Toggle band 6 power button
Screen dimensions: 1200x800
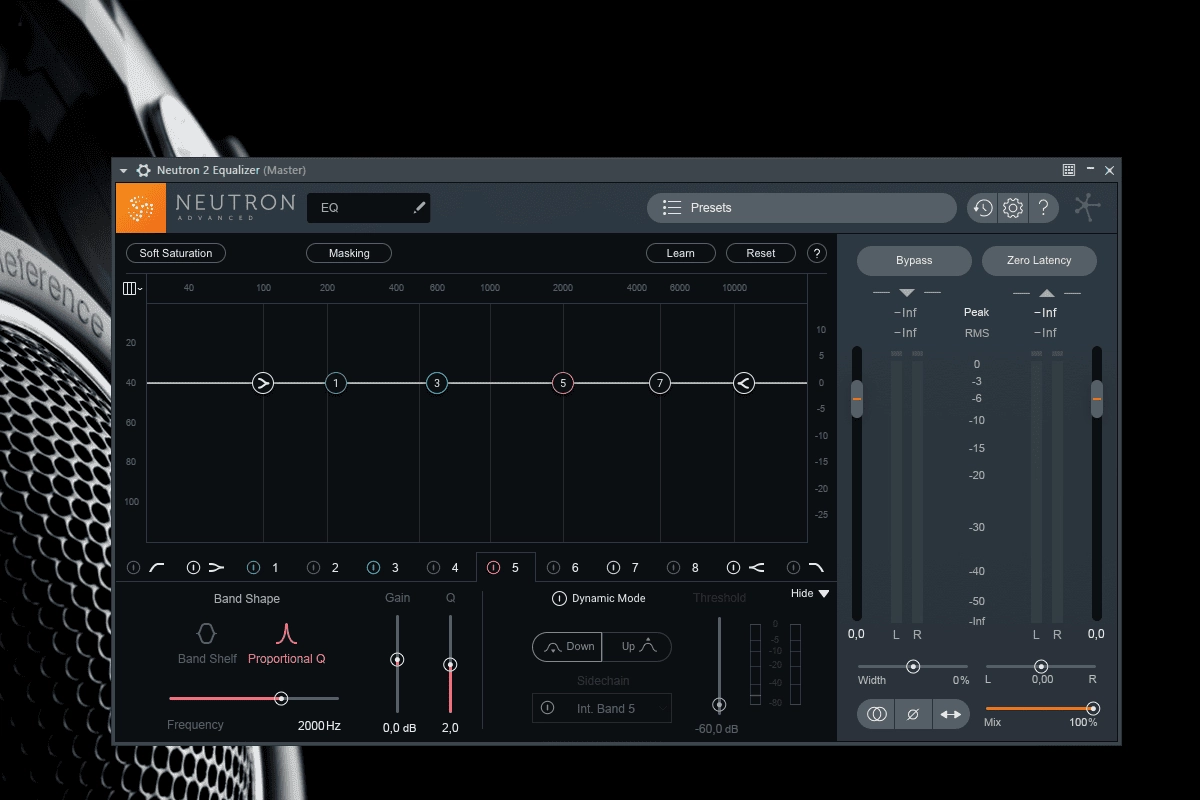553,568
